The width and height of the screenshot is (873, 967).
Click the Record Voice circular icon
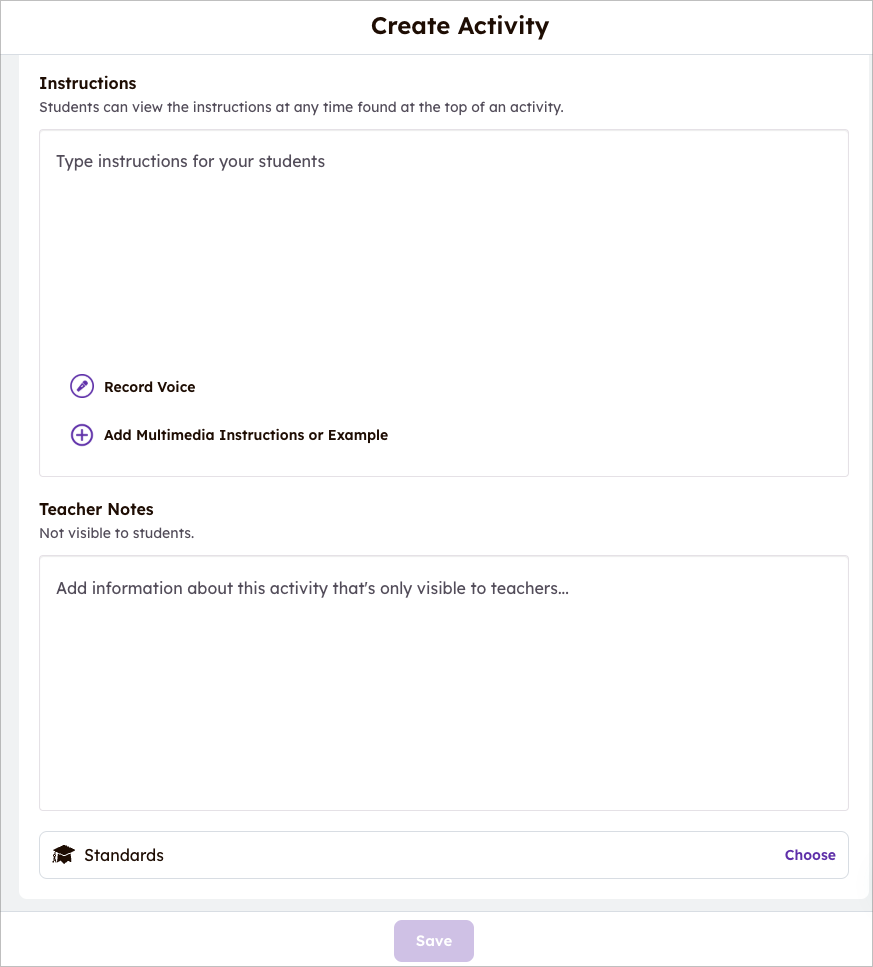pos(82,387)
